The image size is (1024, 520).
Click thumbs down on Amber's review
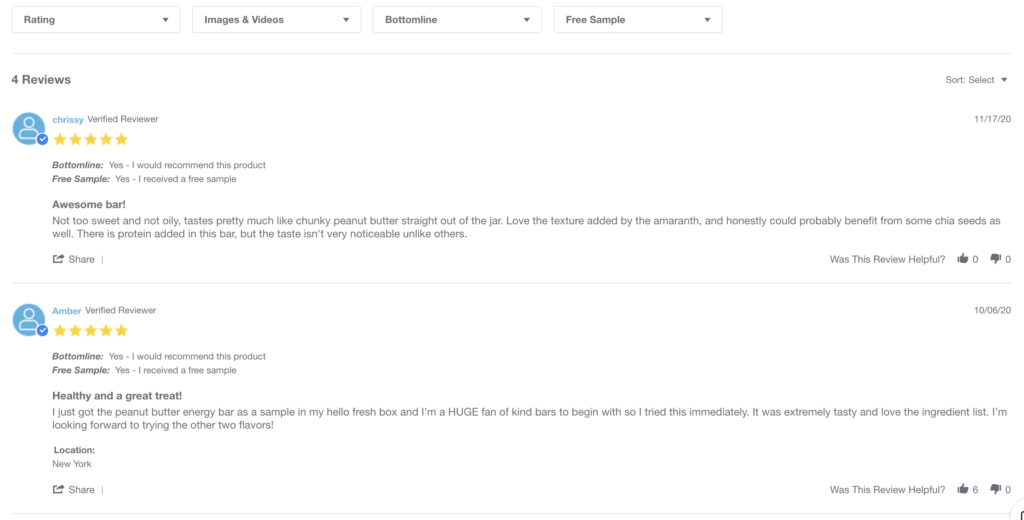click(x=995, y=489)
